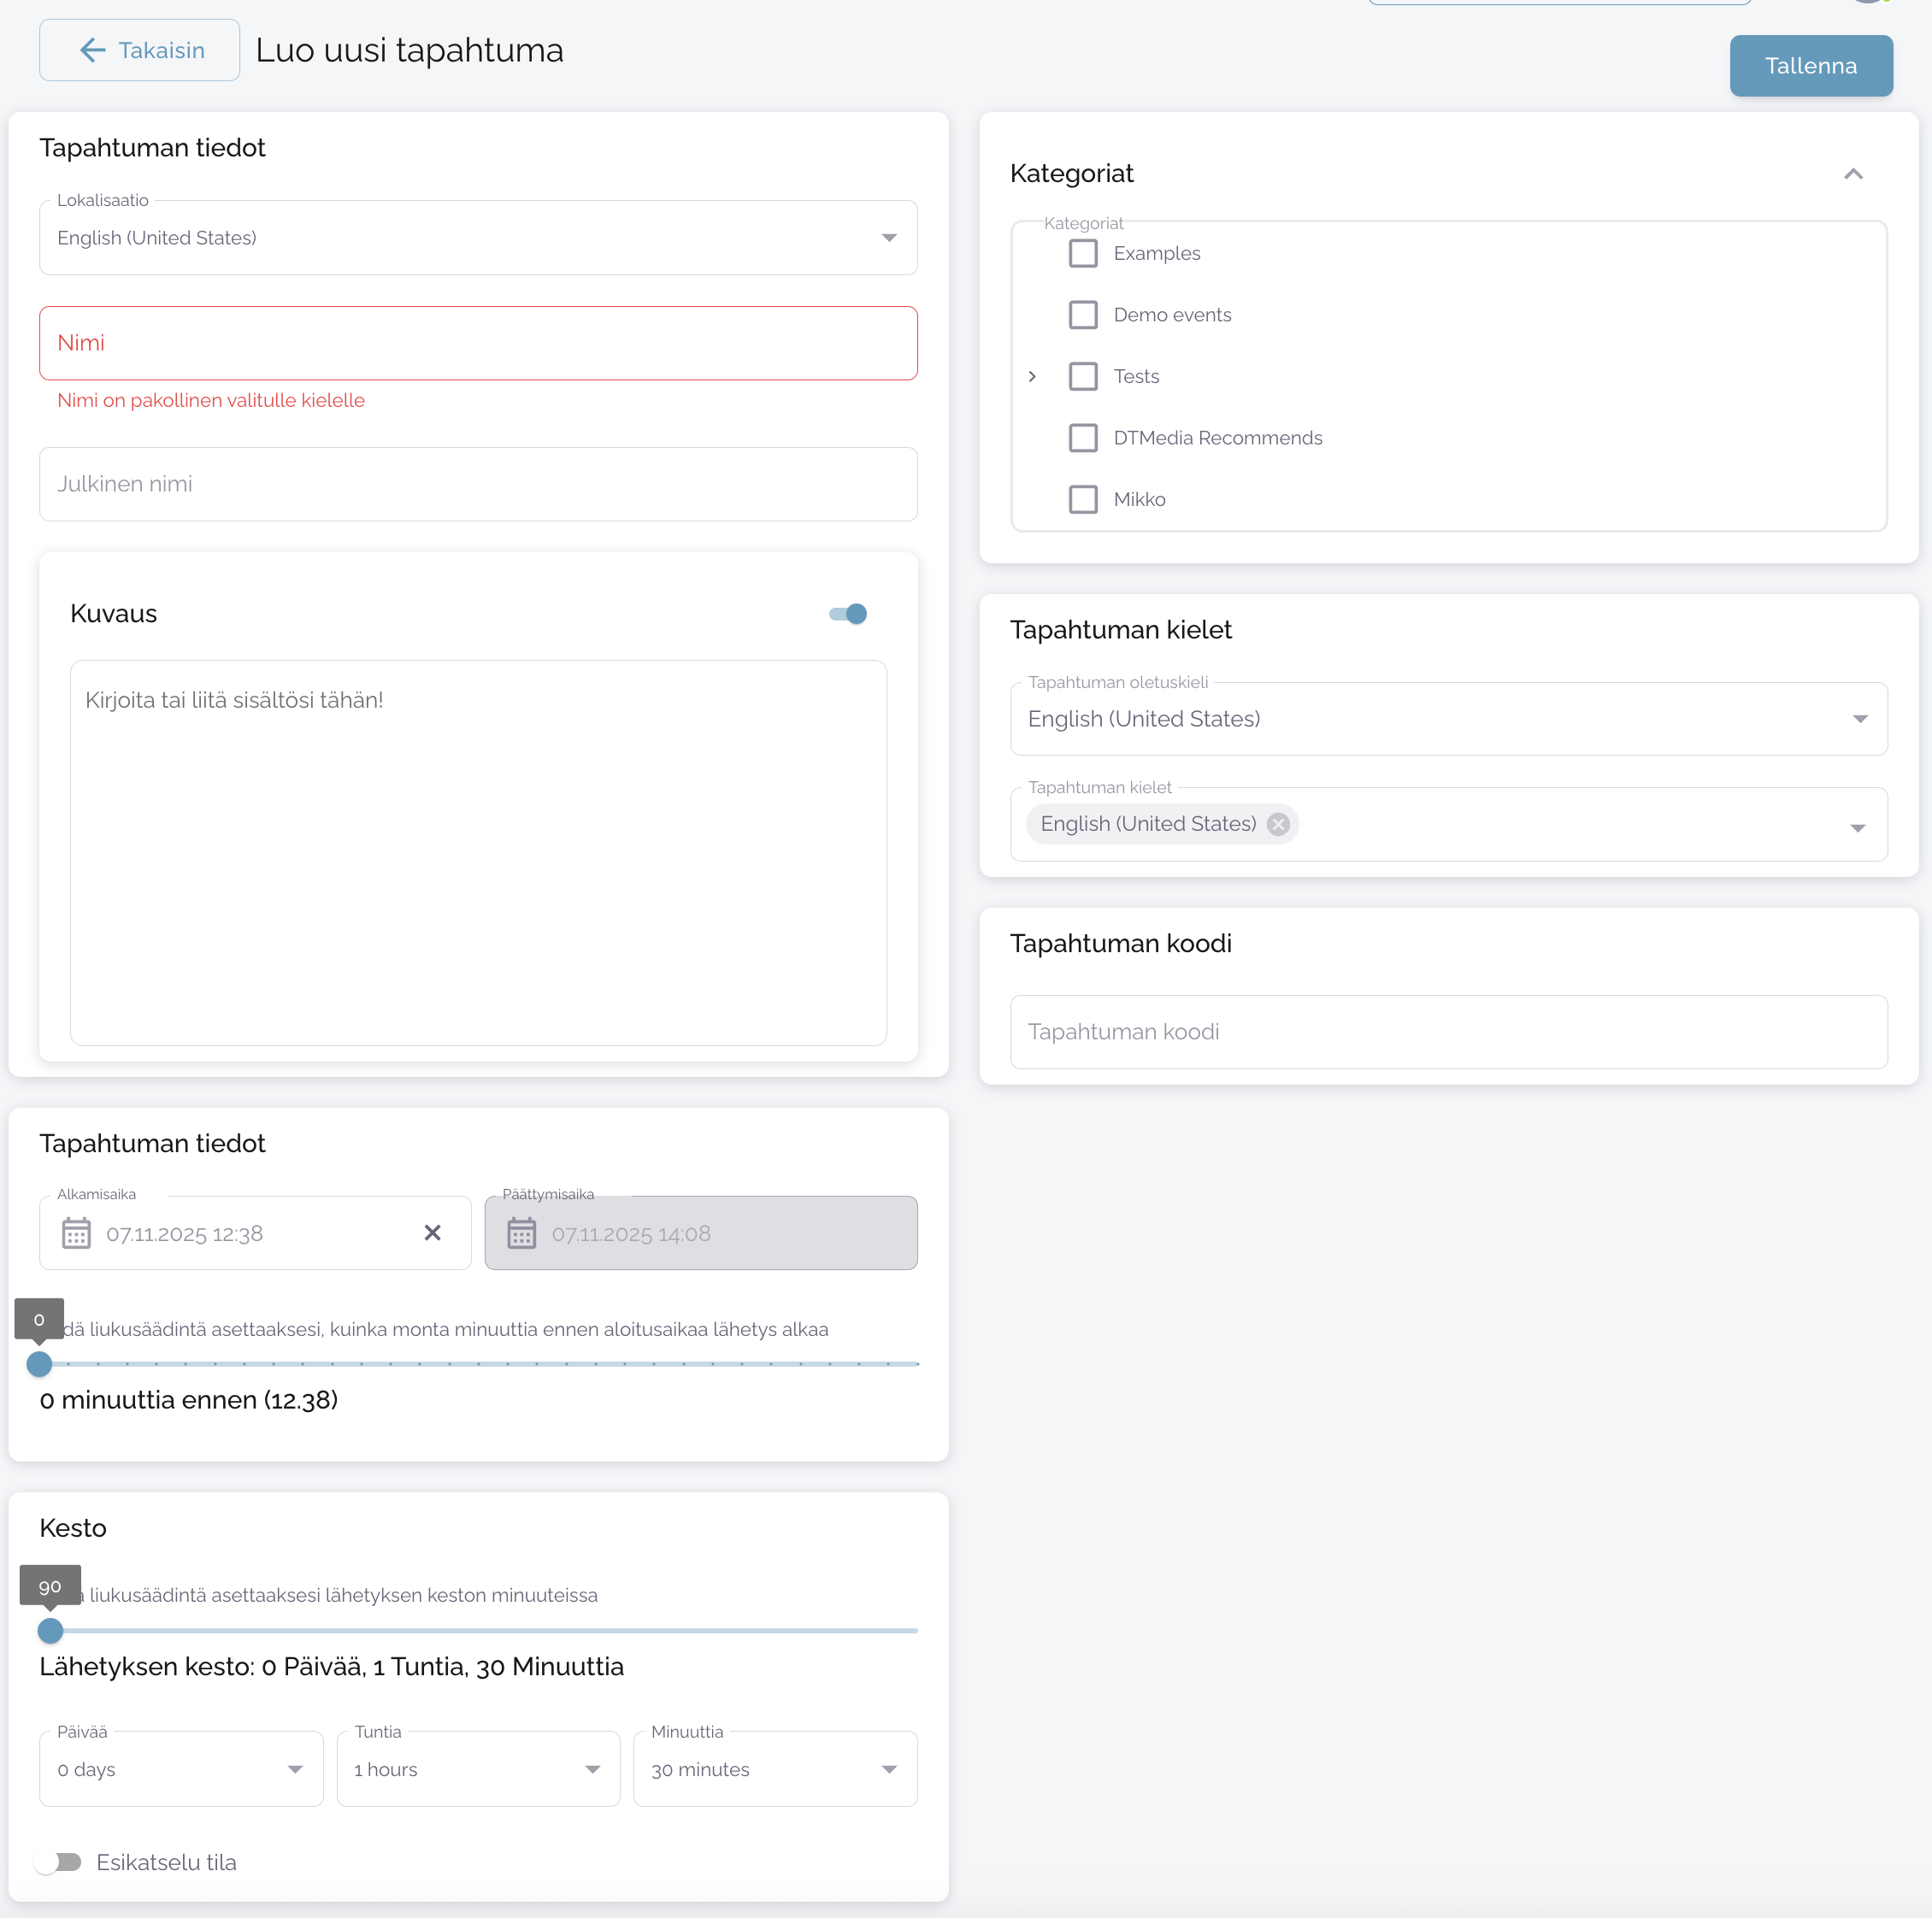Click the Tapahtuman koodi input field
The image size is (1932, 1918).
tap(1448, 1032)
